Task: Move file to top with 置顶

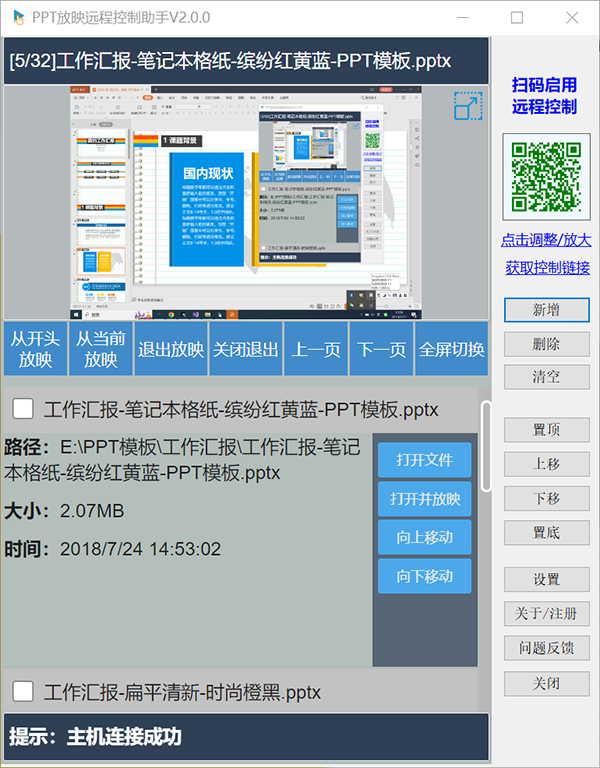Action: tap(546, 430)
